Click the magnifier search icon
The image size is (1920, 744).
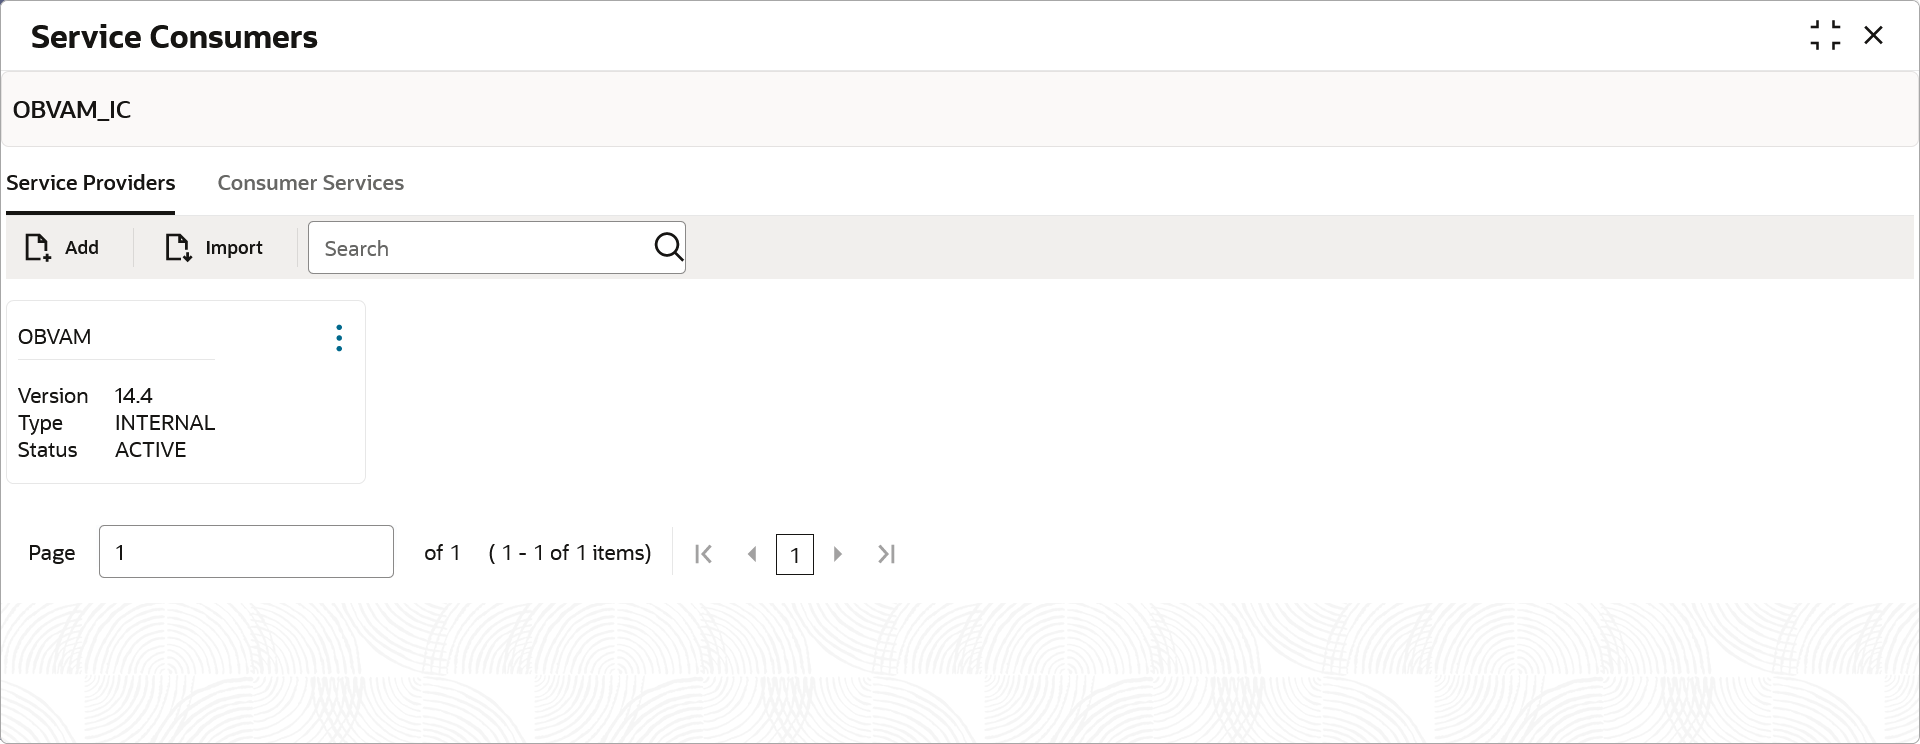(x=668, y=247)
